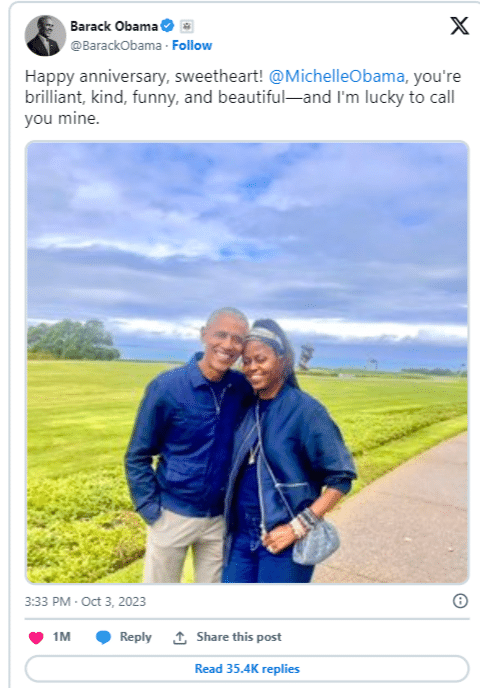Open the Barack Obama display name

114,26
